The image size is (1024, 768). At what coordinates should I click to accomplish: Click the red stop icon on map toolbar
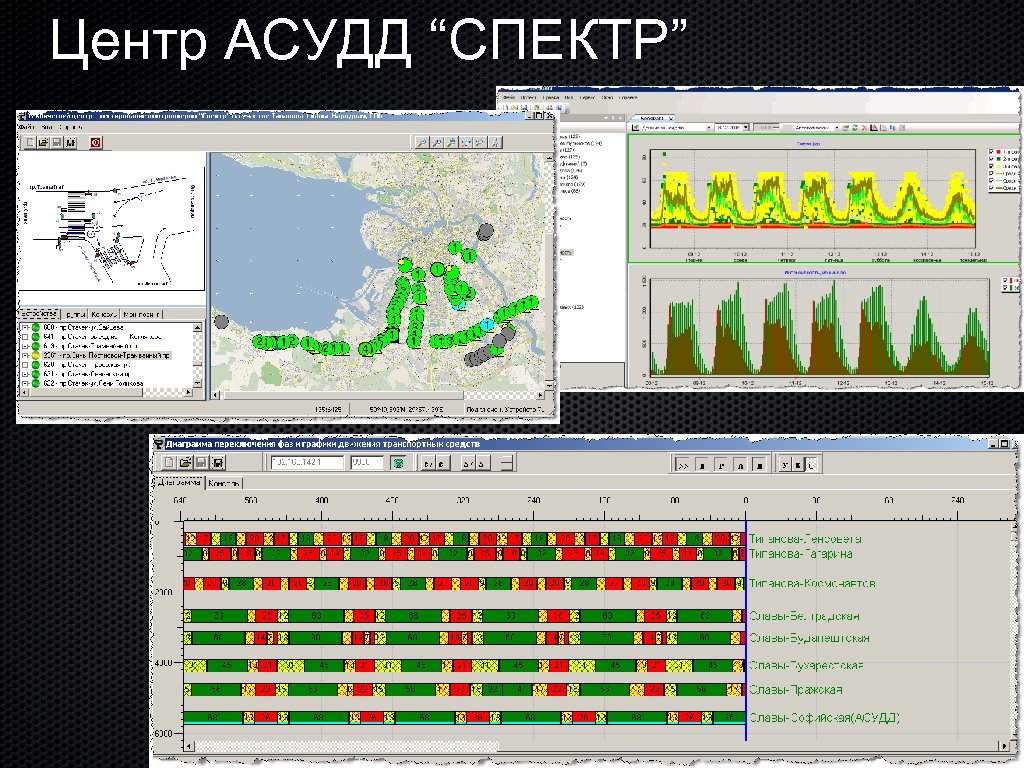94,141
